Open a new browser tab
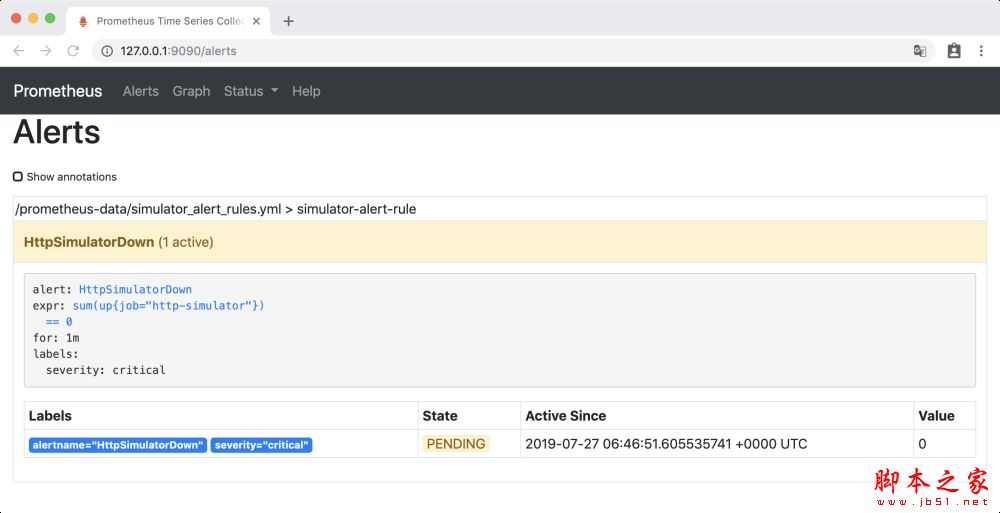1000x513 pixels. coord(289,21)
